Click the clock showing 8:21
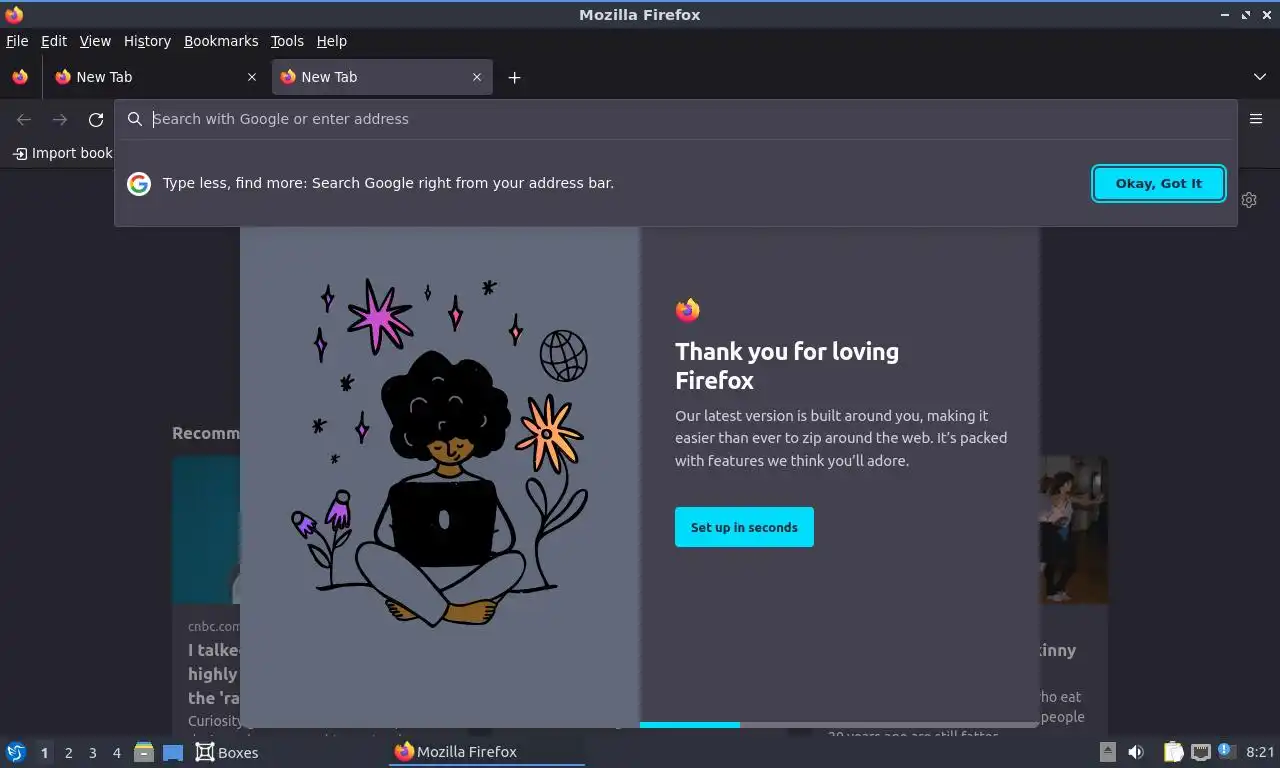This screenshot has height=768, width=1280. (x=1260, y=752)
